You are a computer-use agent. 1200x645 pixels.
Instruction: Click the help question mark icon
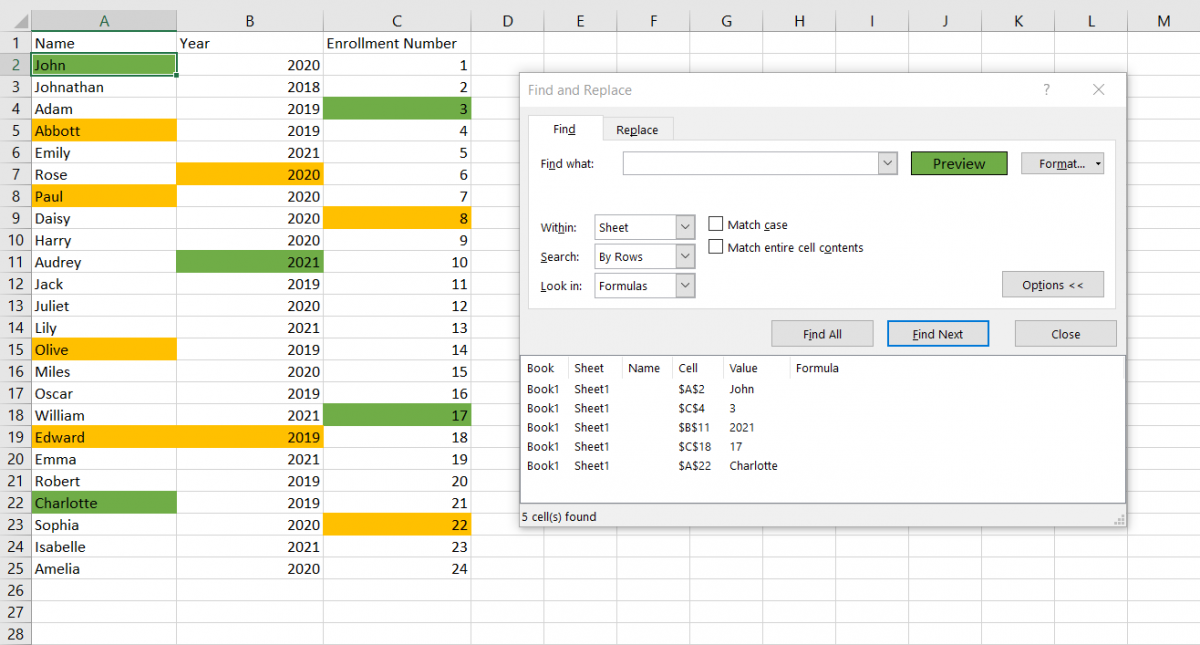click(1046, 90)
